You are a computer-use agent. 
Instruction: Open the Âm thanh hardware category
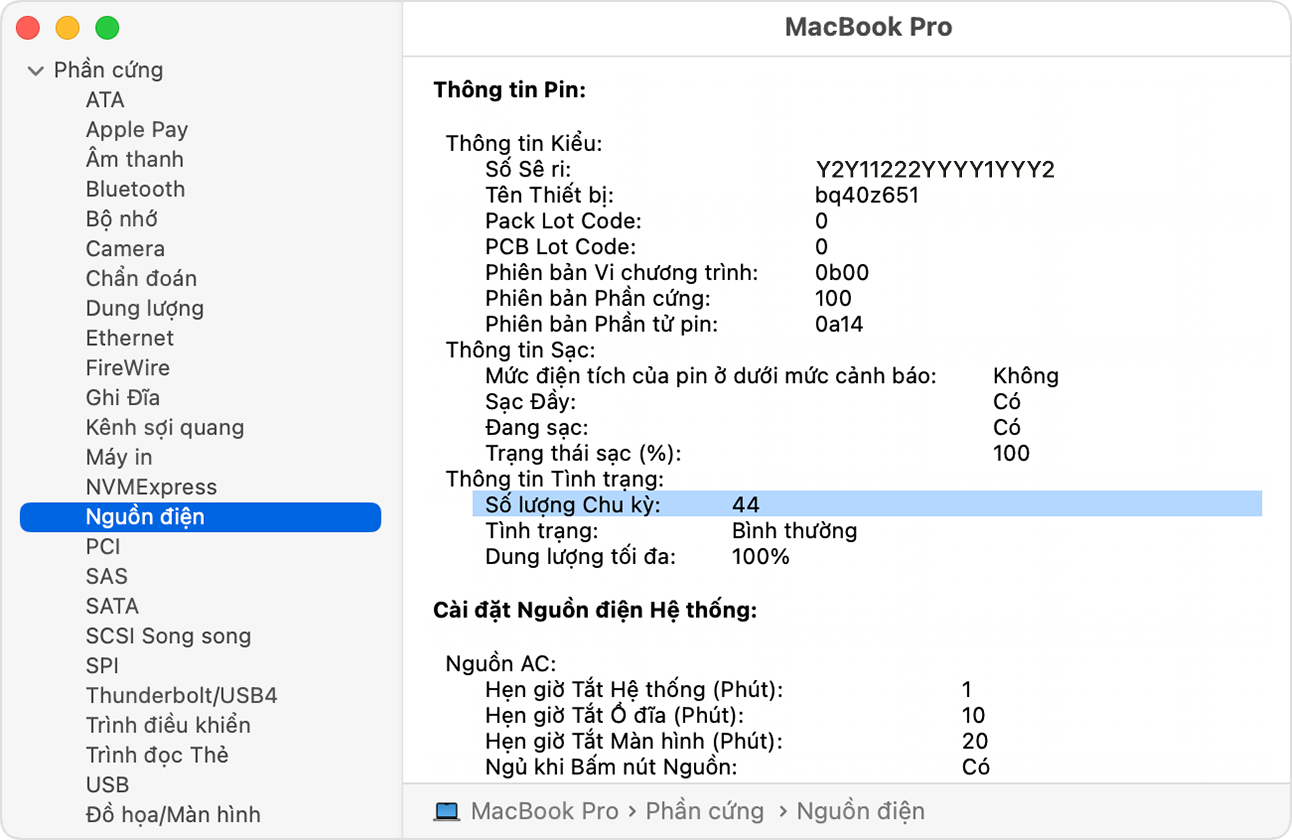[135, 159]
